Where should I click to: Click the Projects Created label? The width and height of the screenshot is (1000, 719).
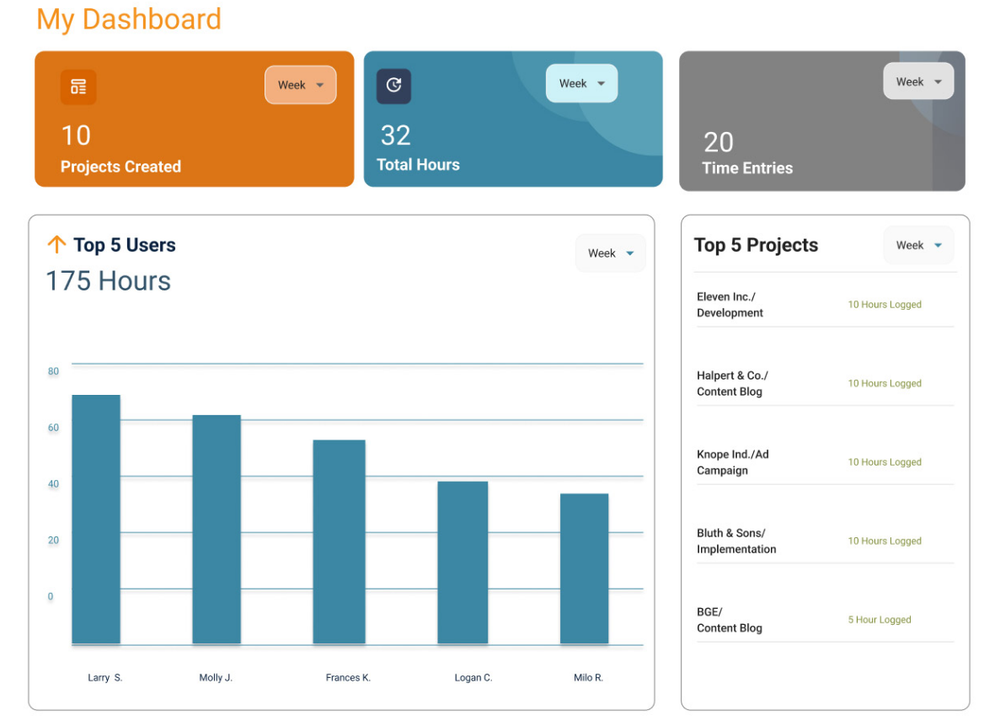(x=121, y=167)
